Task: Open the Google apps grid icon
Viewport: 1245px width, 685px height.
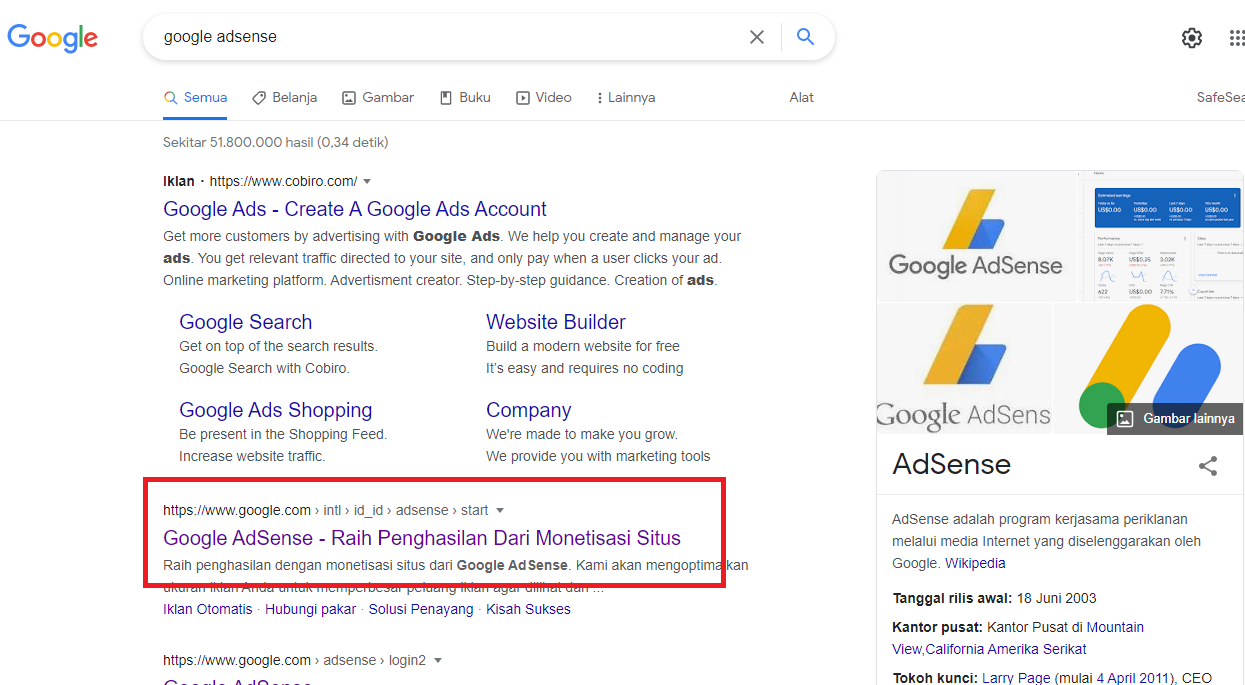Action: coord(1237,38)
